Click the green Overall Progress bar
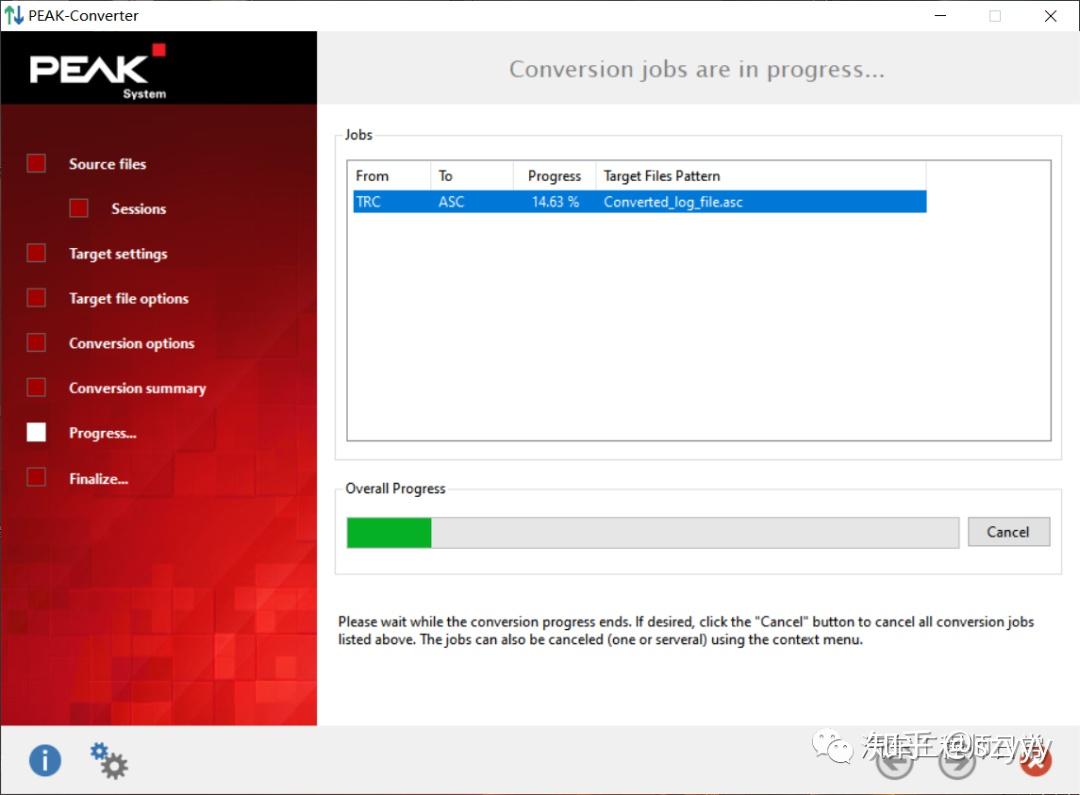 tap(389, 532)
